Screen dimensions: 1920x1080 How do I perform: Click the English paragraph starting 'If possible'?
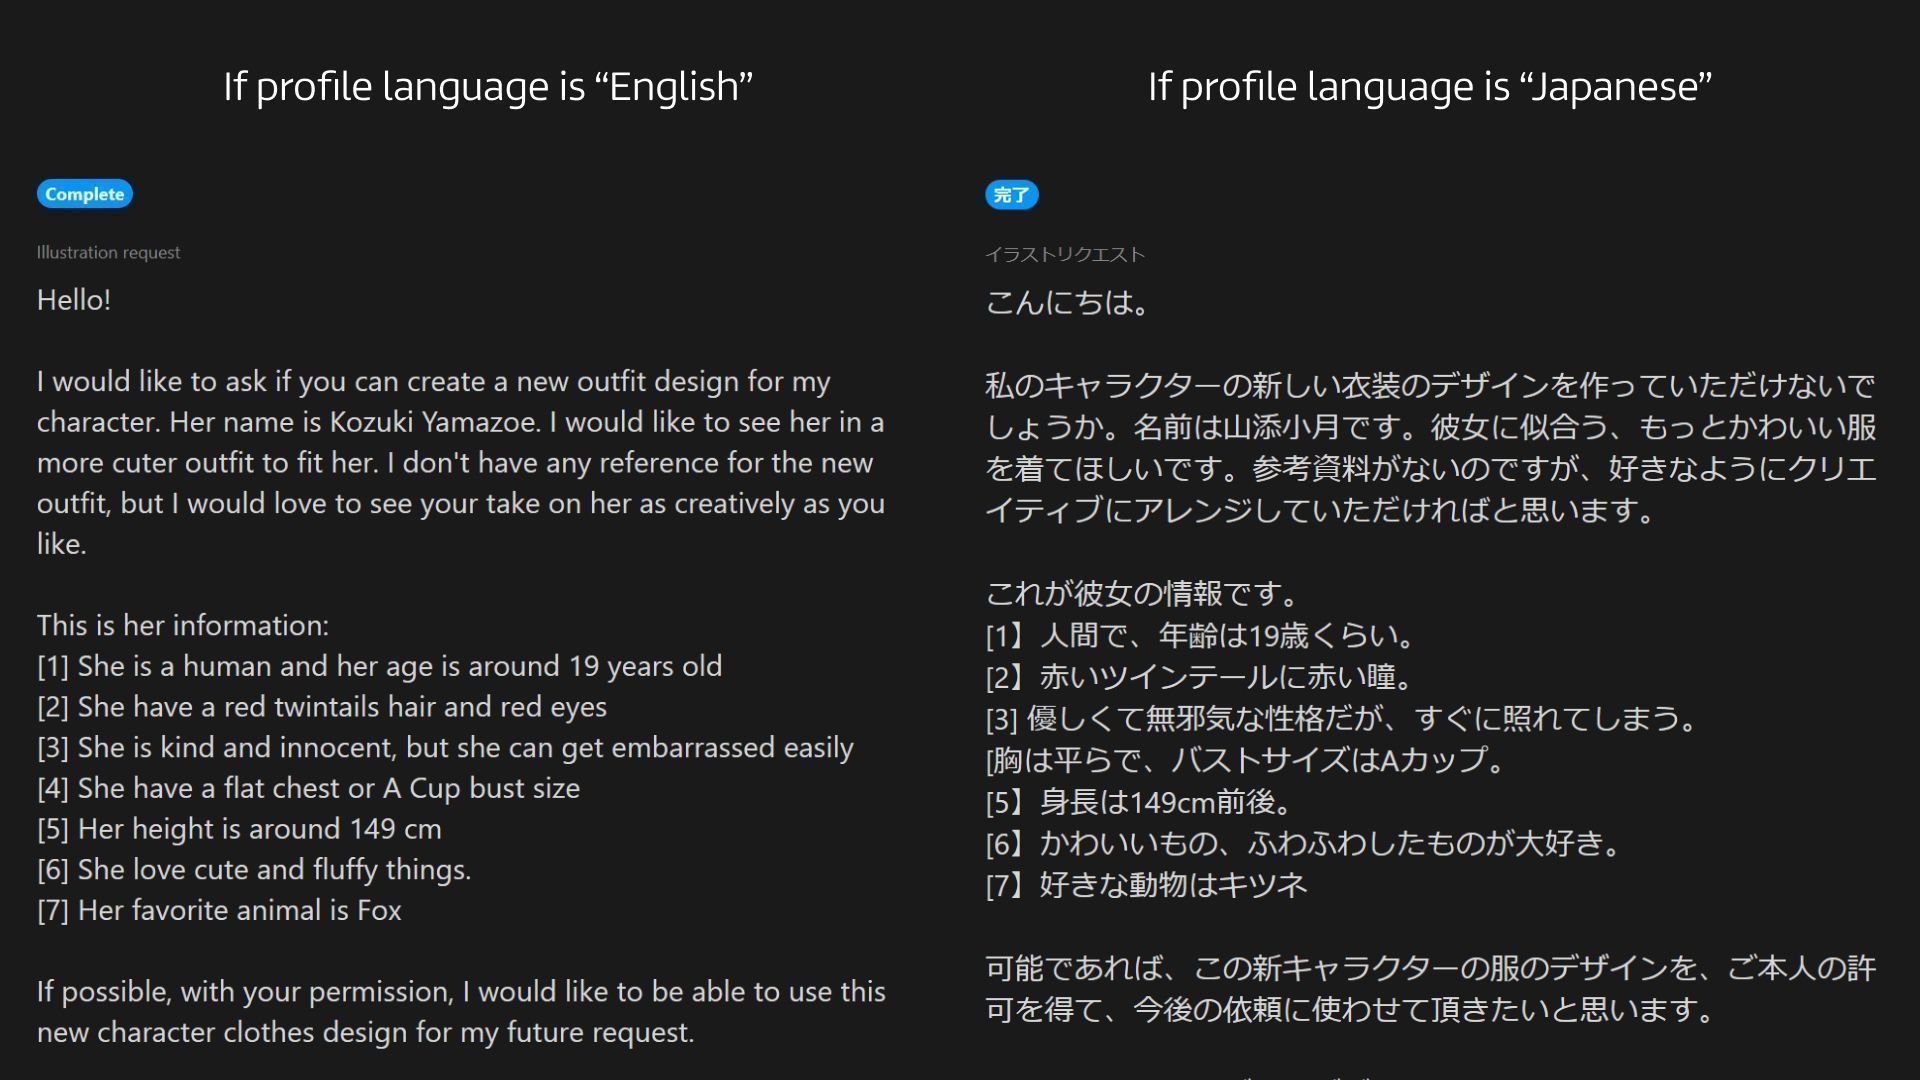coord(460,1012)
